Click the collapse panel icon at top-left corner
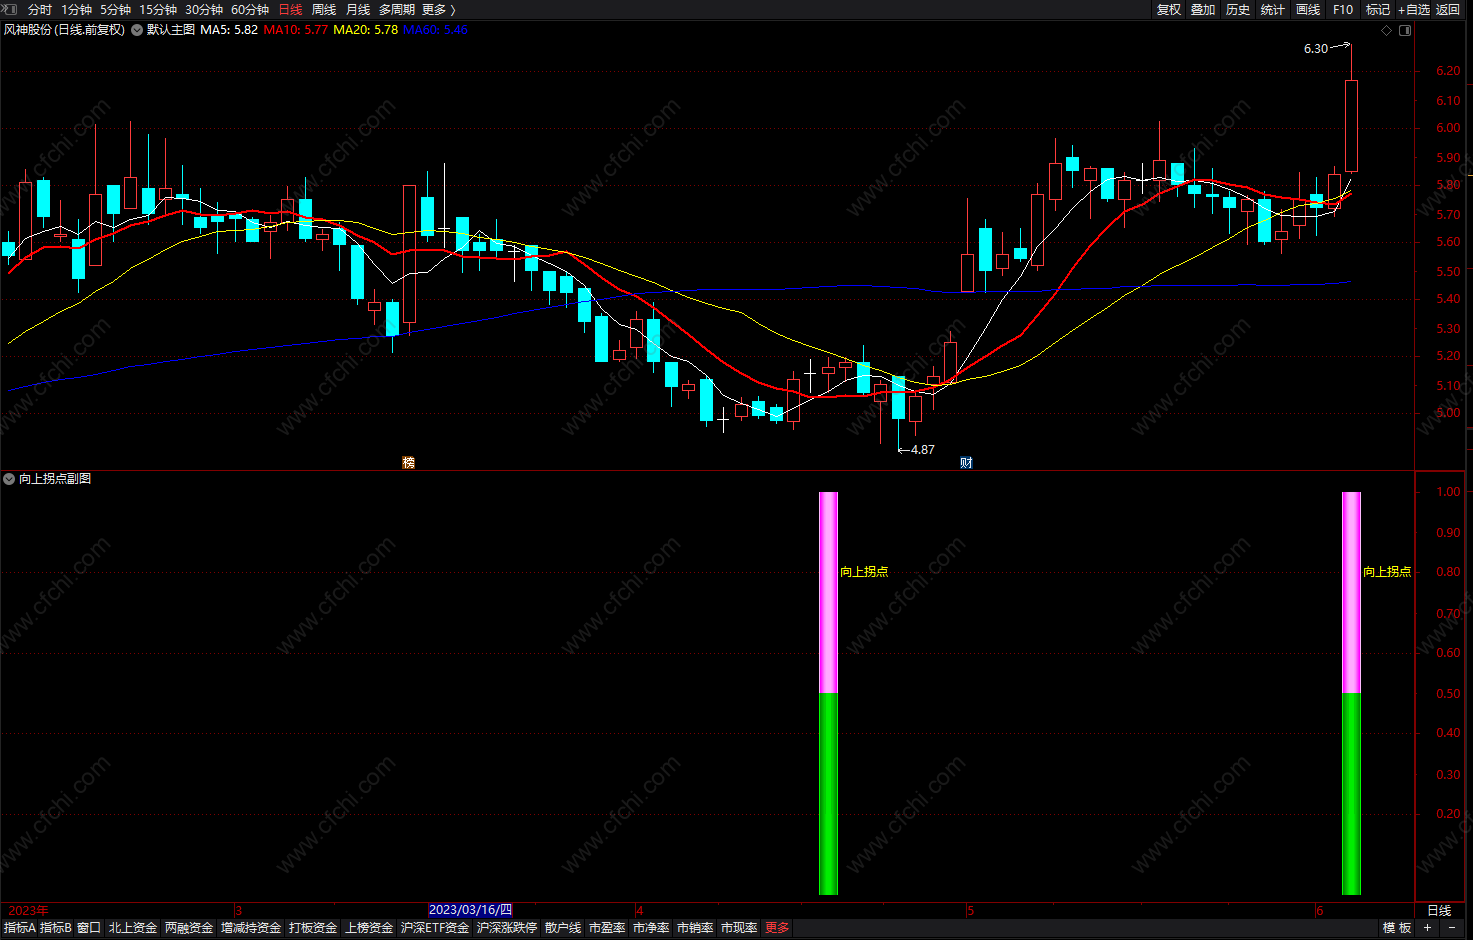The width and height of the screenshot is (1473, 940). (x=9, y=9)
